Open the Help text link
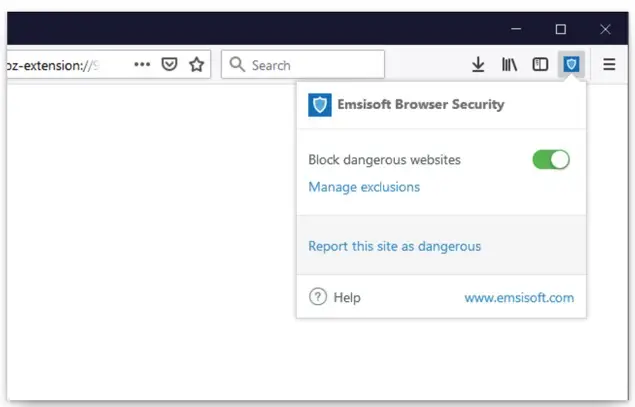The height and width of the screenshot is (407, 635). (347, 298)
